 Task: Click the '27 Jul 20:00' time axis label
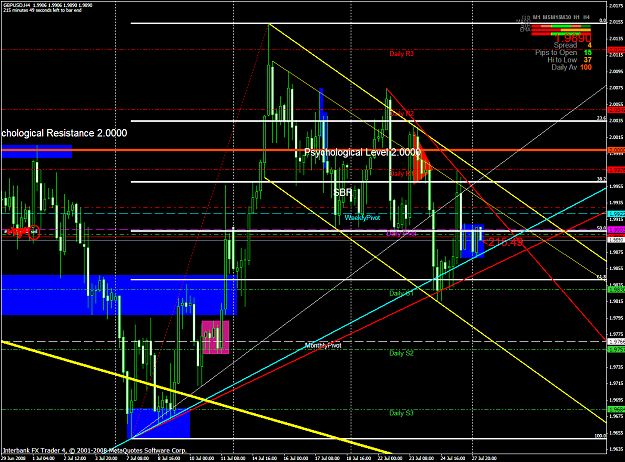484,458
